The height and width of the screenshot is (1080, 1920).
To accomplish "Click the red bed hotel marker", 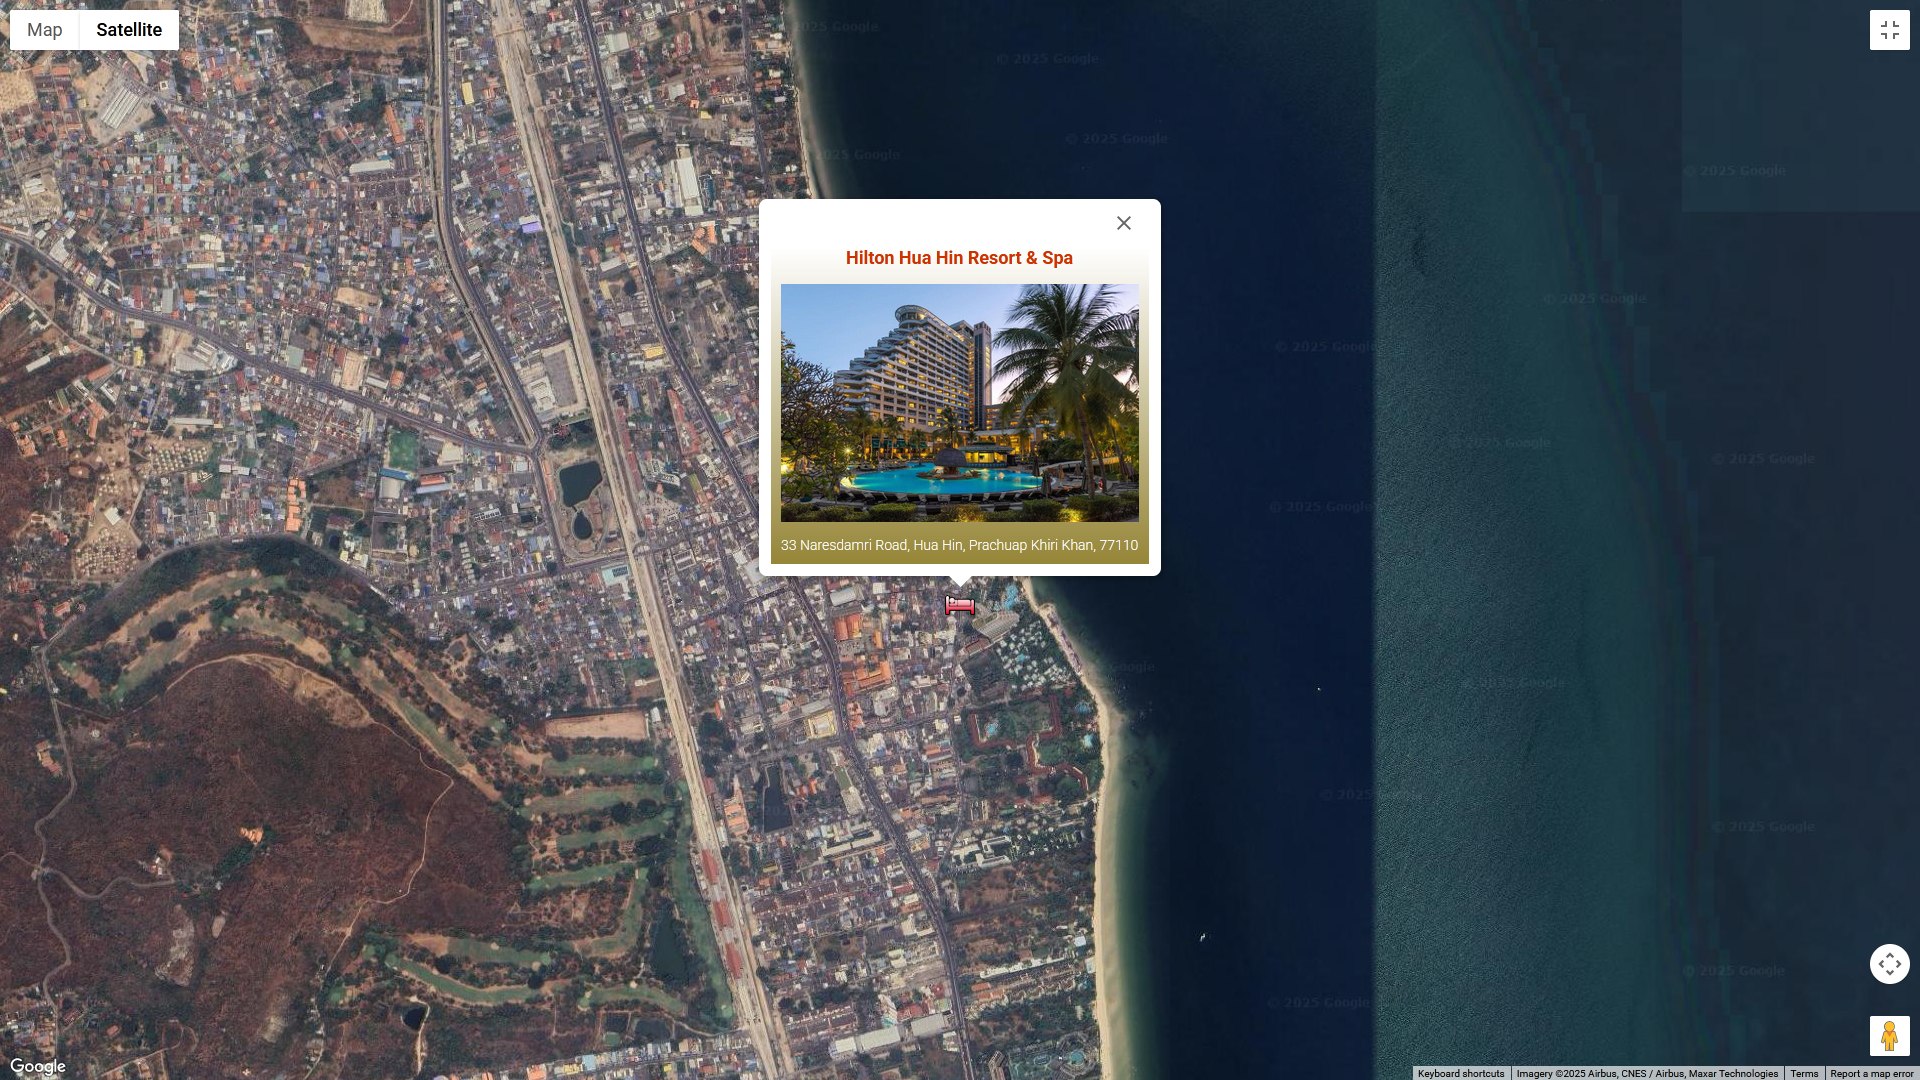I will click(x=960, y=605).
